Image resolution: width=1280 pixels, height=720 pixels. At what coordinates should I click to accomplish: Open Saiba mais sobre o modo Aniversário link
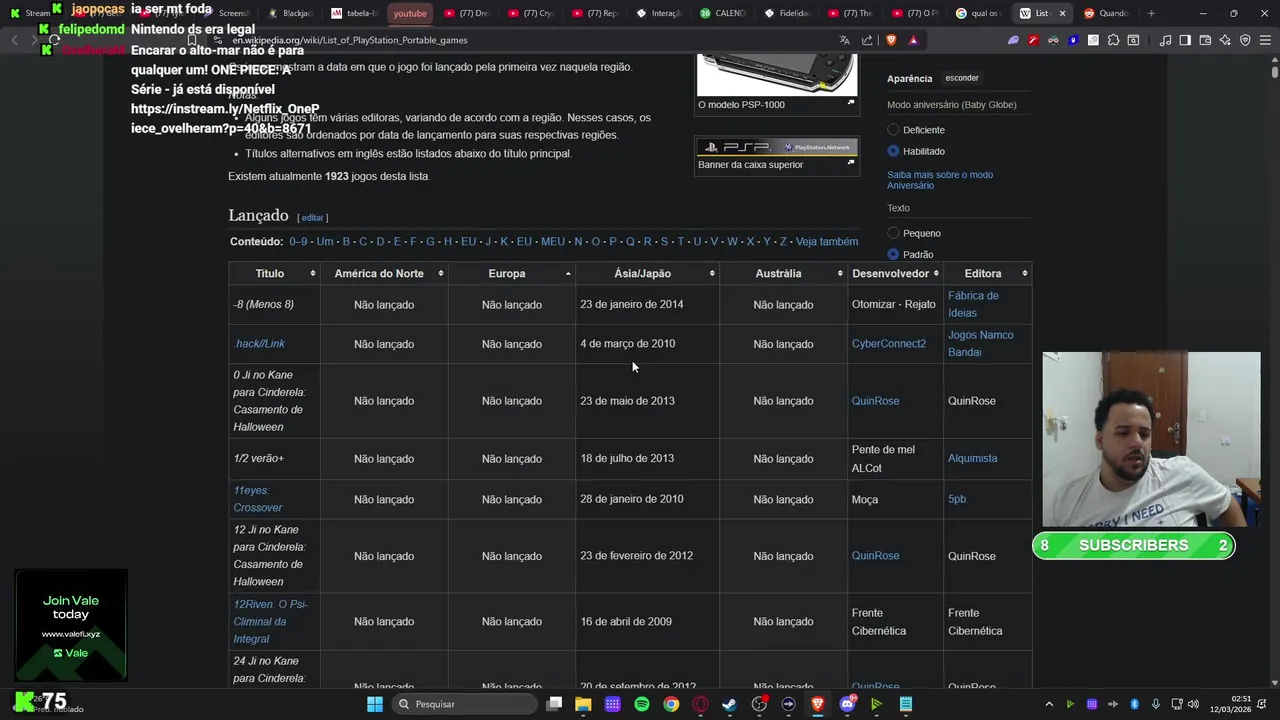[939, 180]
